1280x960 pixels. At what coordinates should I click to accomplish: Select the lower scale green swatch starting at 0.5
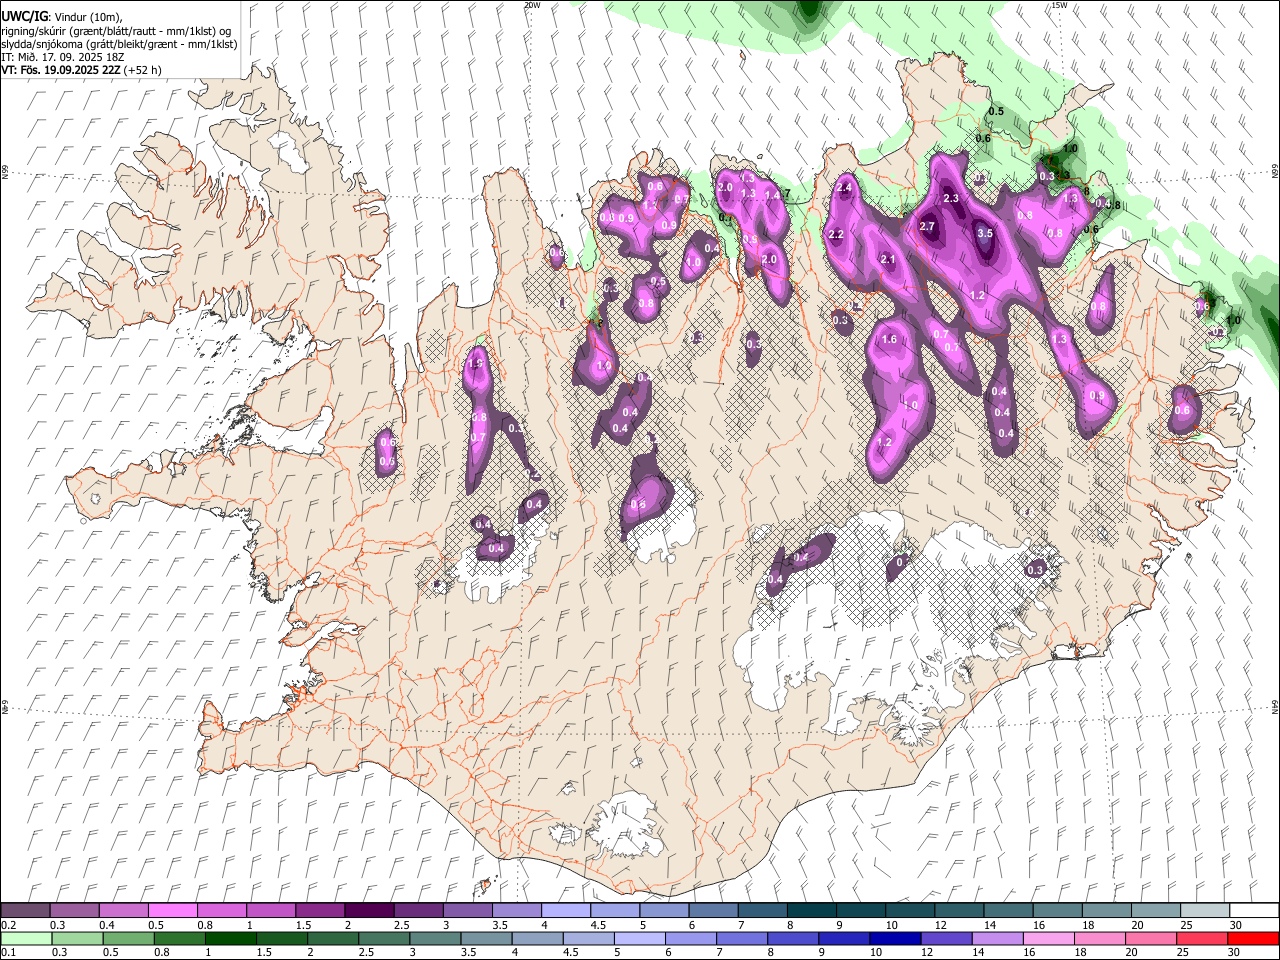tap(128, 938)
